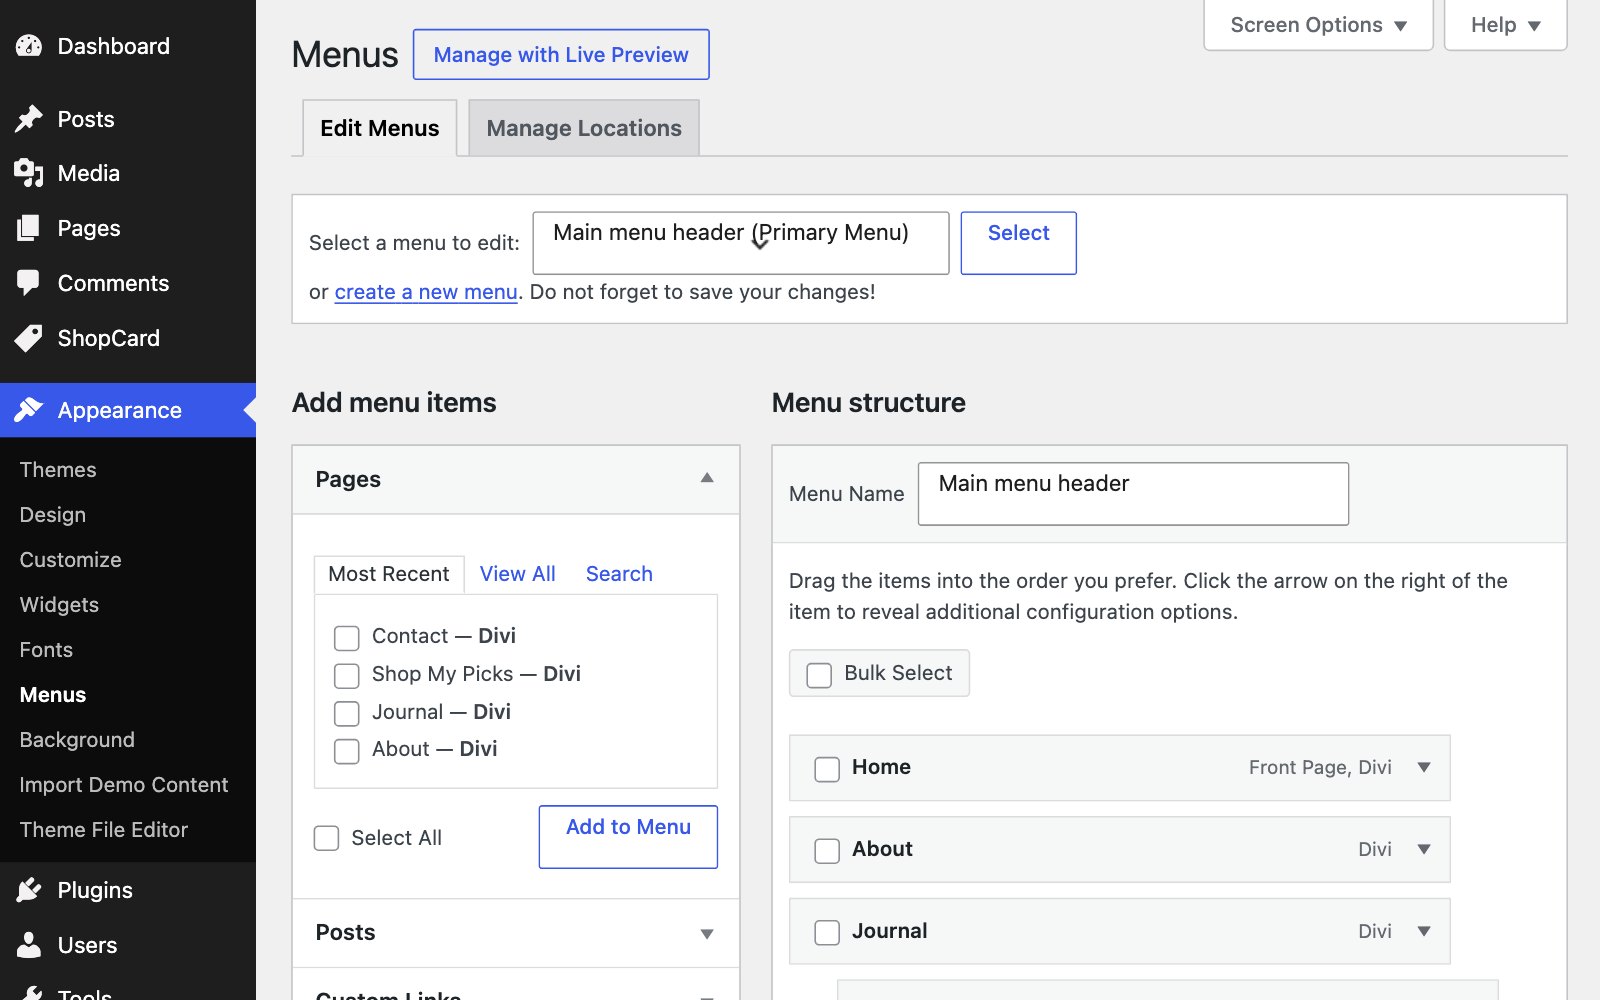Switch to the View All pages tab
This screenshot has width=1600, height=1000.
[x=517, y=574]
